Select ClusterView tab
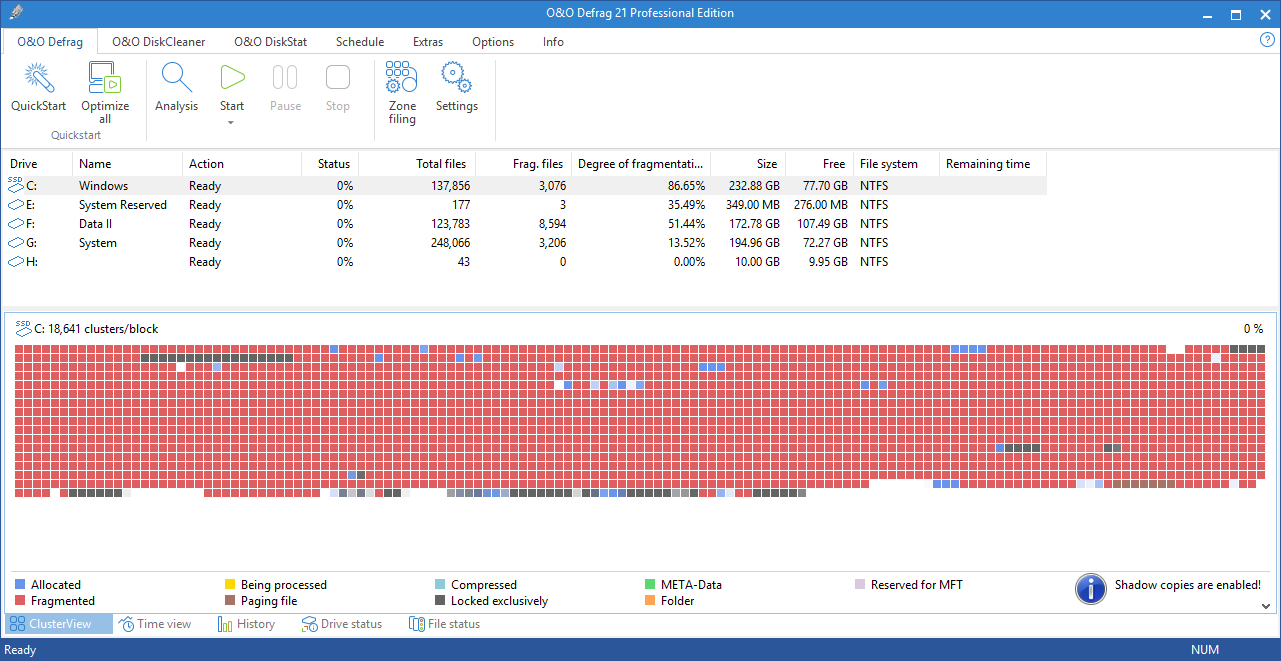The image size is (1281, 661). [x=58, y=624]
